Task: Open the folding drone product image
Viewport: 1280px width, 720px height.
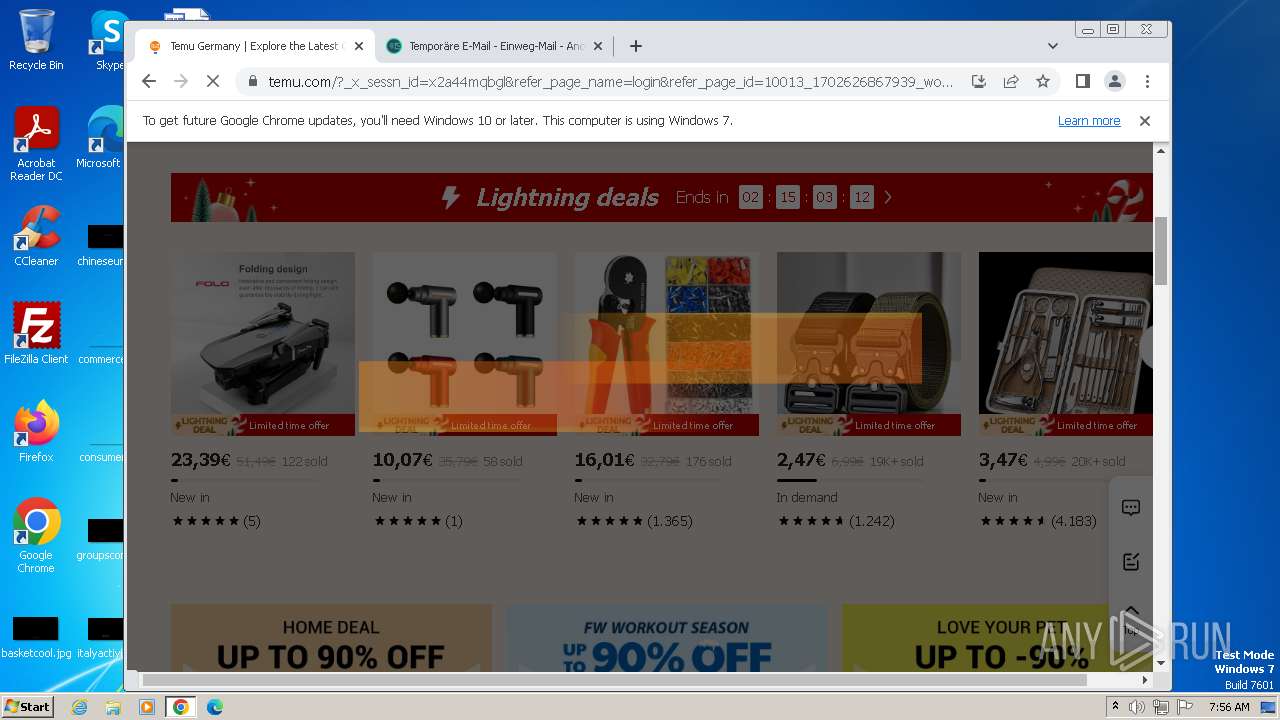Action: tap(263, 343)
